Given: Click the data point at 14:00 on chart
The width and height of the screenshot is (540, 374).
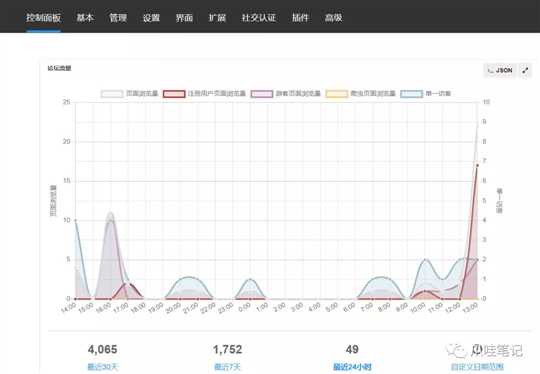Looking at the screenshot, I should [x=75, y=220].
